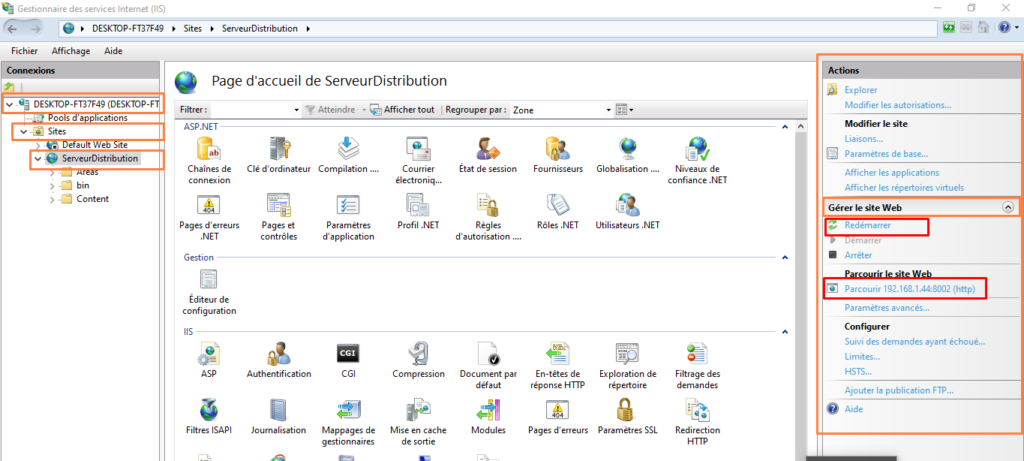This screenshot has height=461, width=1024.
Task: Open the Aide menu
Action: [x=114, y=51]
